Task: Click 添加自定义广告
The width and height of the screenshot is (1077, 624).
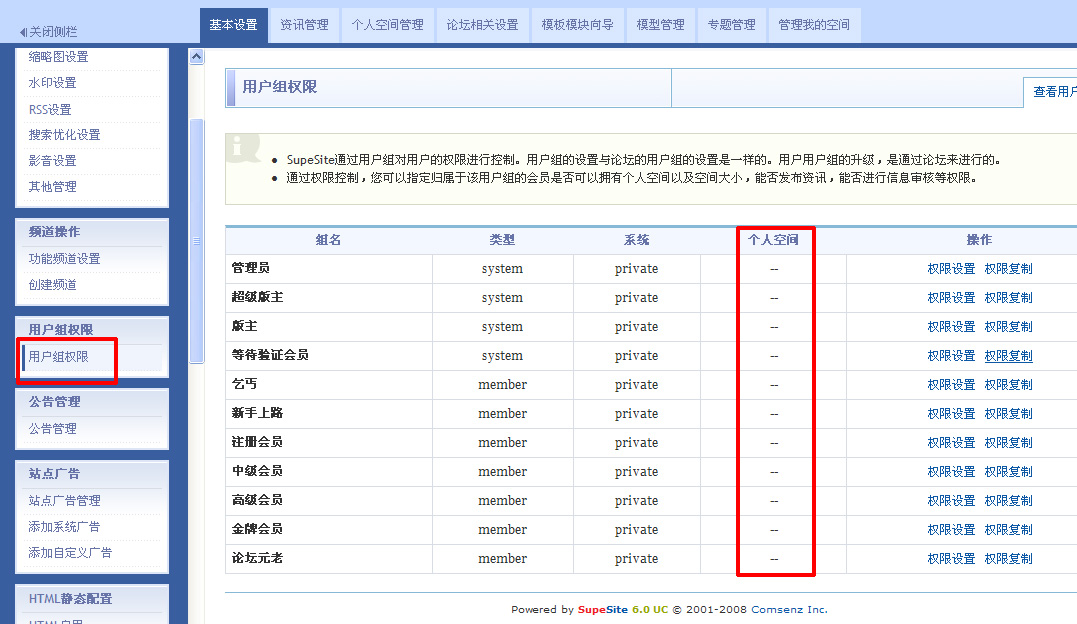Action: (x=70, y=553)
